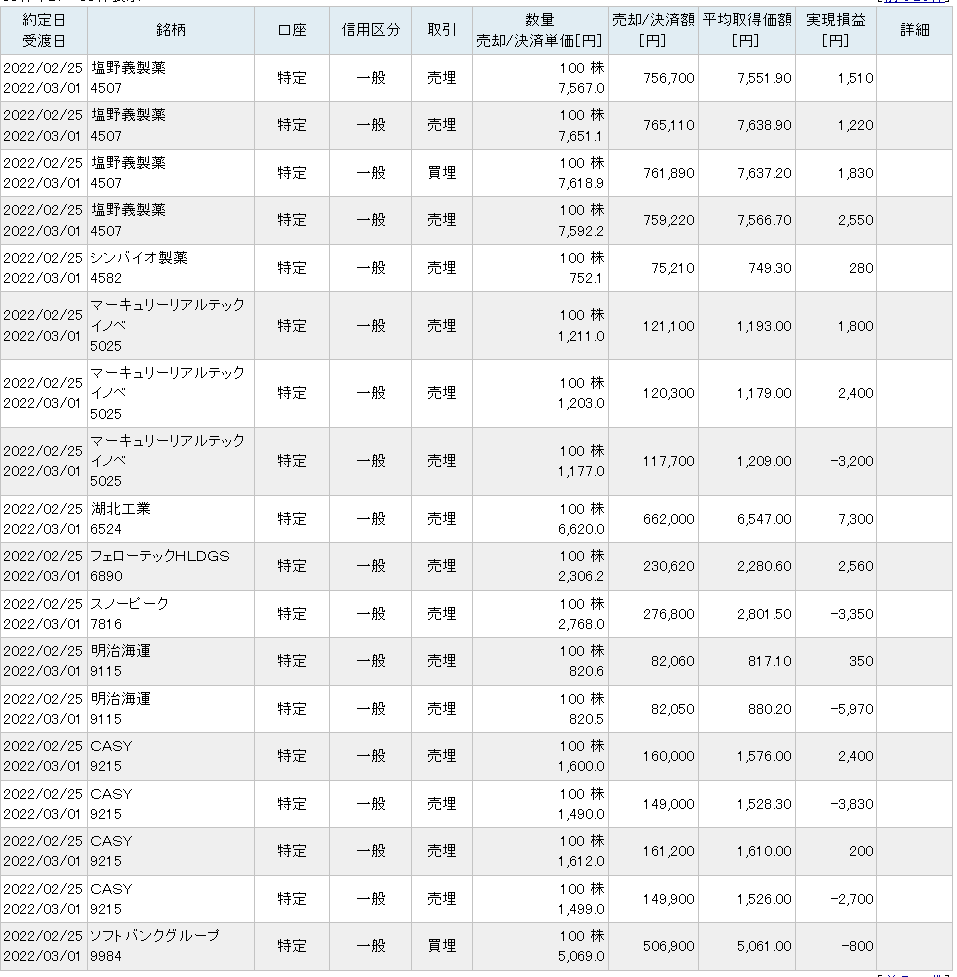
Task: Select the 749.30 average cost cell
Action: coord(747,268)
